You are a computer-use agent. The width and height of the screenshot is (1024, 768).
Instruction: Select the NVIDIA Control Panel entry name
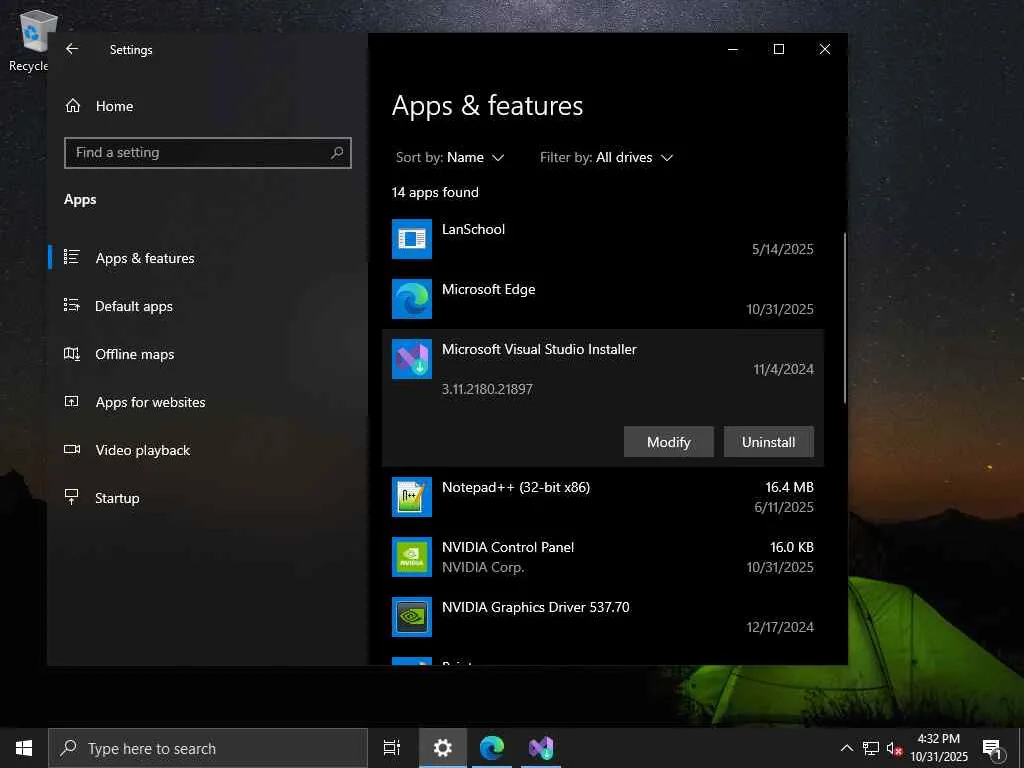click(508, 547)
